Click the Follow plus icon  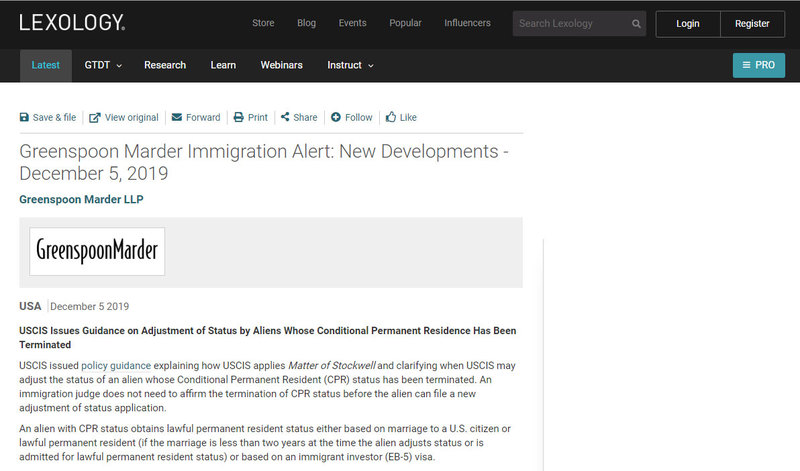coord(335,117)
